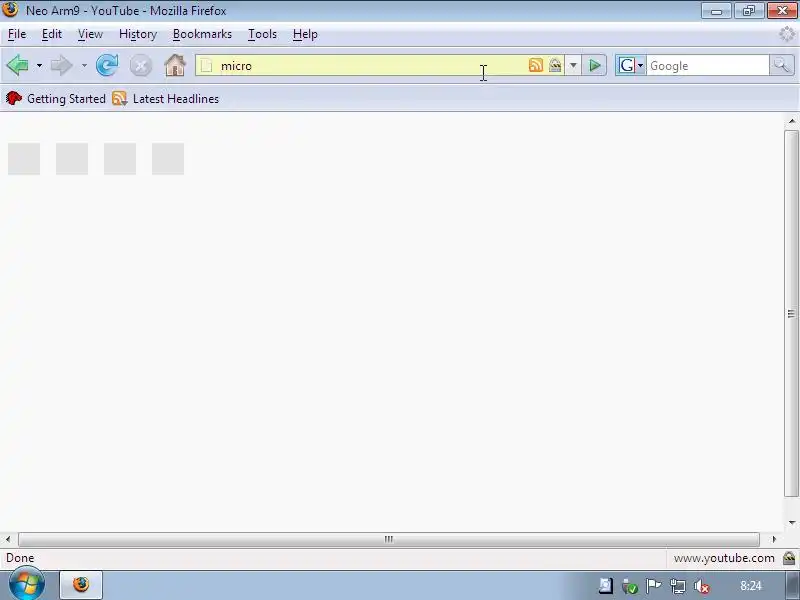Open the Windows Start menu orb

pyautogui.click(x=26, y=584)
